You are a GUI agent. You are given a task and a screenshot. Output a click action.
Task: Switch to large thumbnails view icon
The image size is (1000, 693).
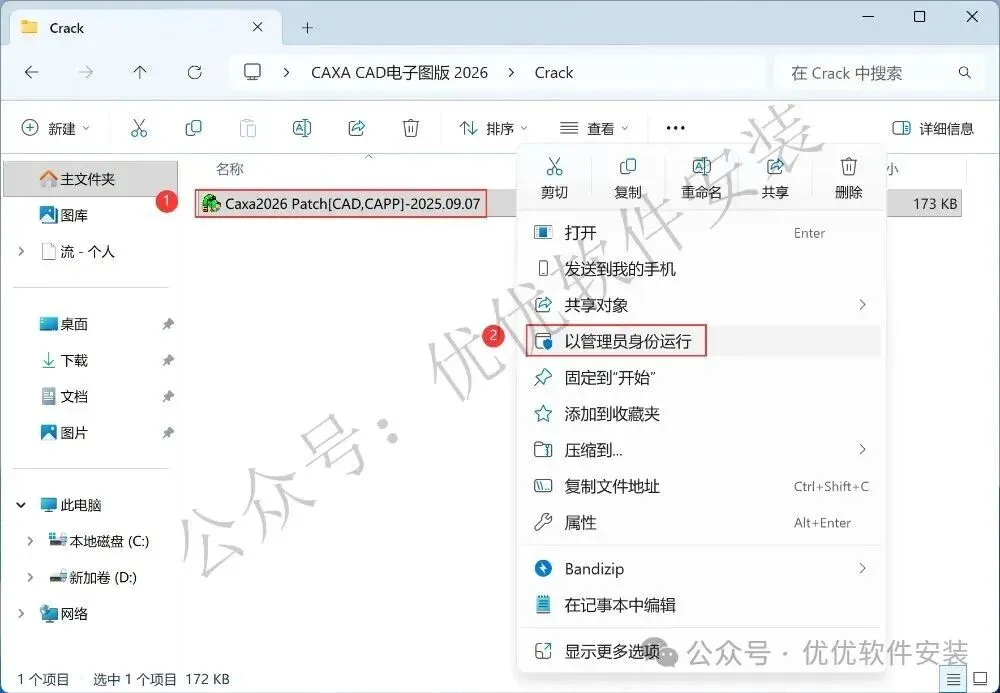tap(980, 679)
